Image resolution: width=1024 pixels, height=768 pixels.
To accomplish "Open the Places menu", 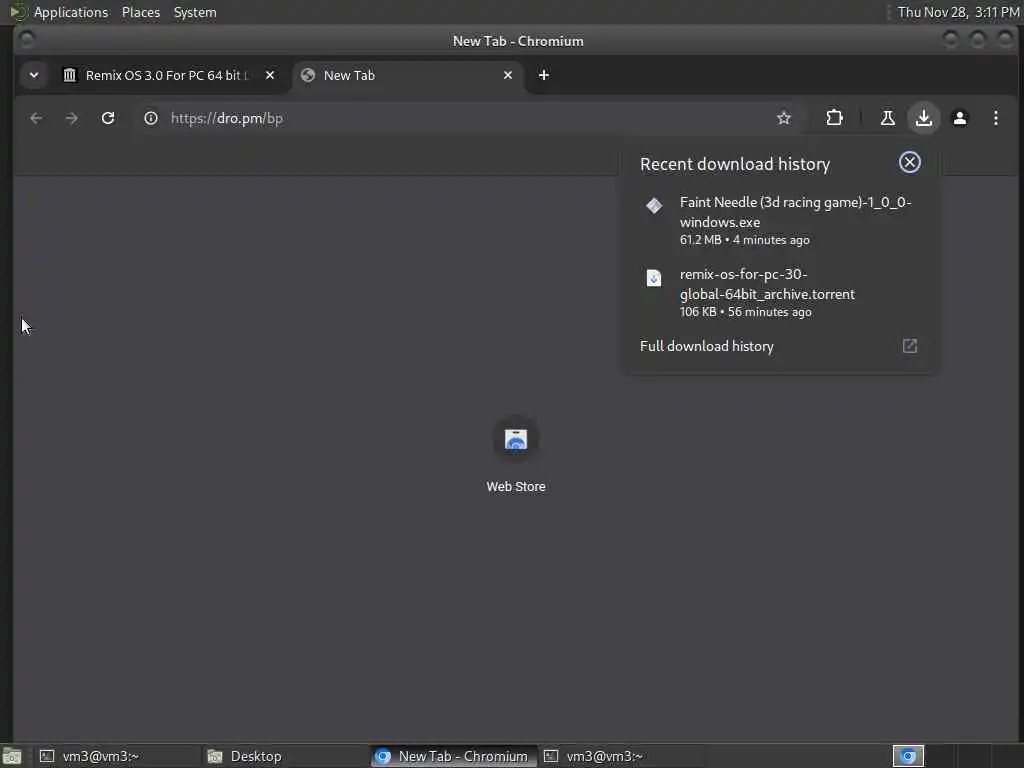I will click(140, 12).
